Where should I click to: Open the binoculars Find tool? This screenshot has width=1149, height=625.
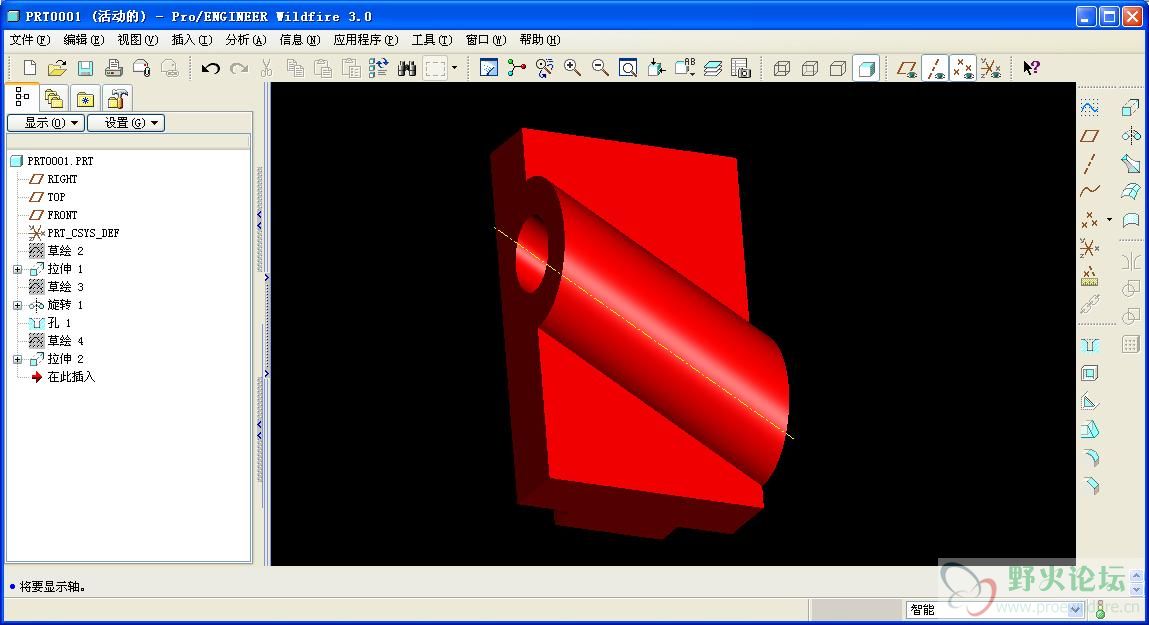pyautogui.click(x=407, y=68)
